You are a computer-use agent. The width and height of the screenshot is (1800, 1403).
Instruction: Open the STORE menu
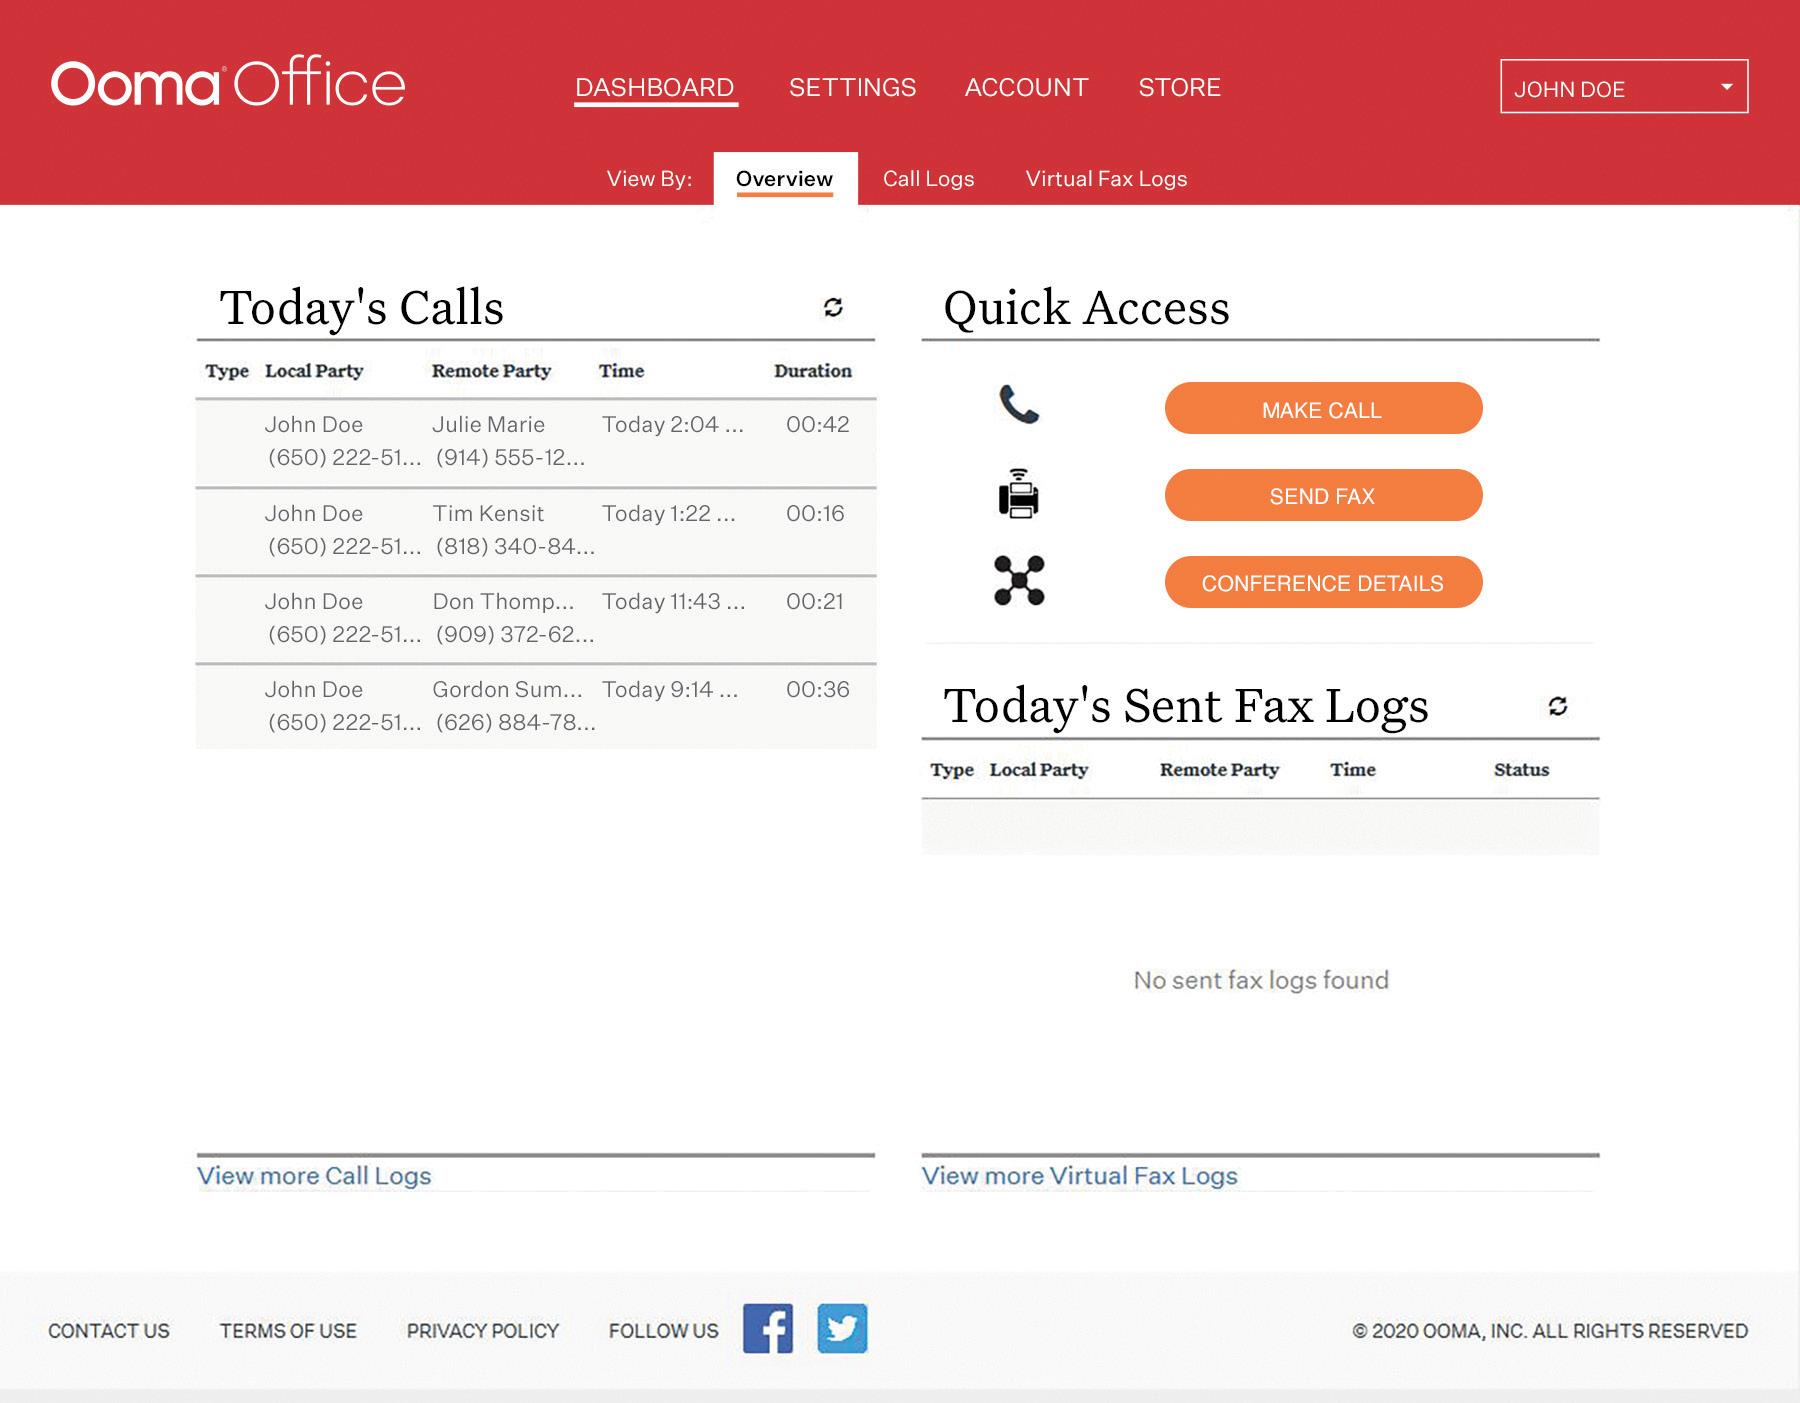click(x=1180, y=88)
